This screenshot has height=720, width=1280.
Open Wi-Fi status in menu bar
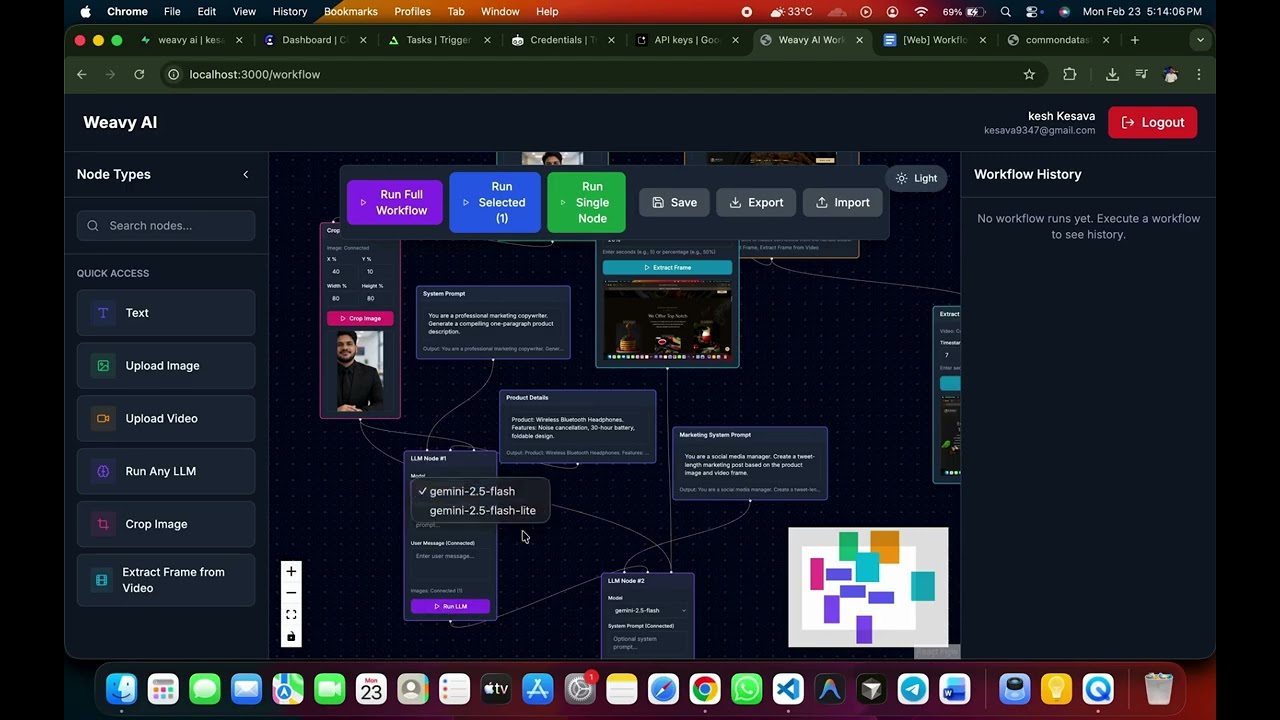921,11
